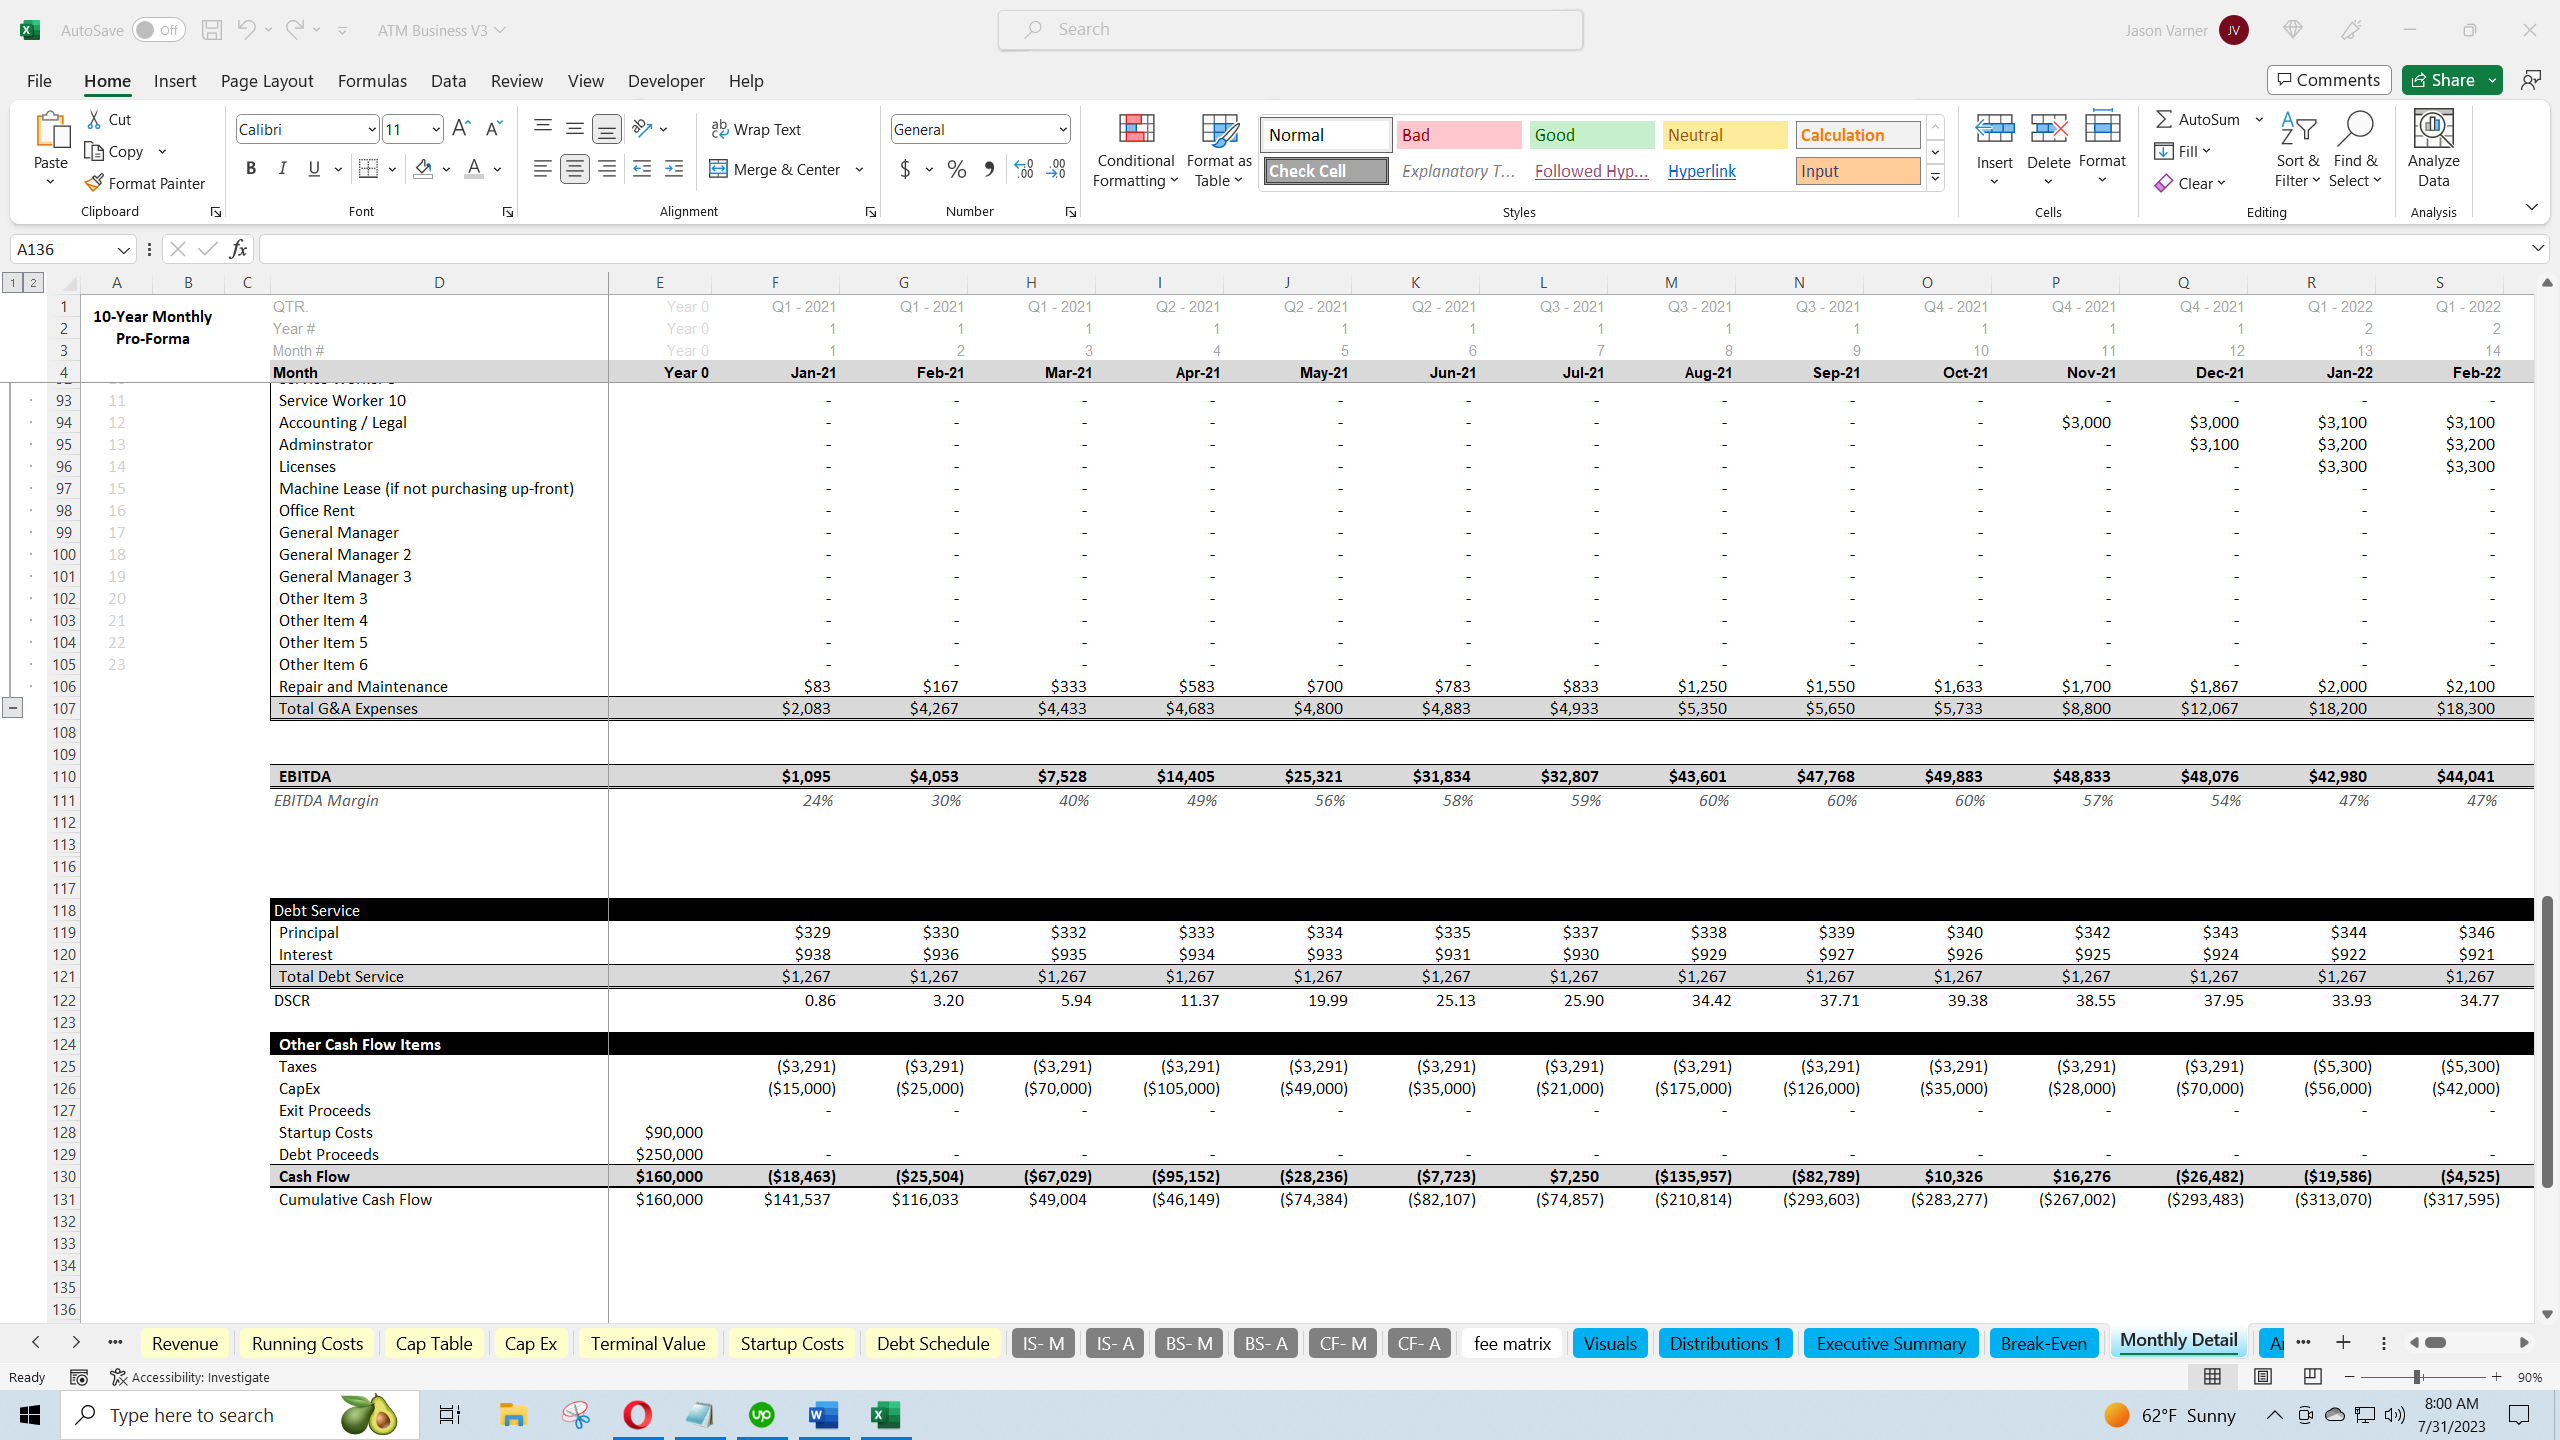Decrease font size with the small A icon
This screenshot has height=1440, width=2560.
tap(493, 128)
